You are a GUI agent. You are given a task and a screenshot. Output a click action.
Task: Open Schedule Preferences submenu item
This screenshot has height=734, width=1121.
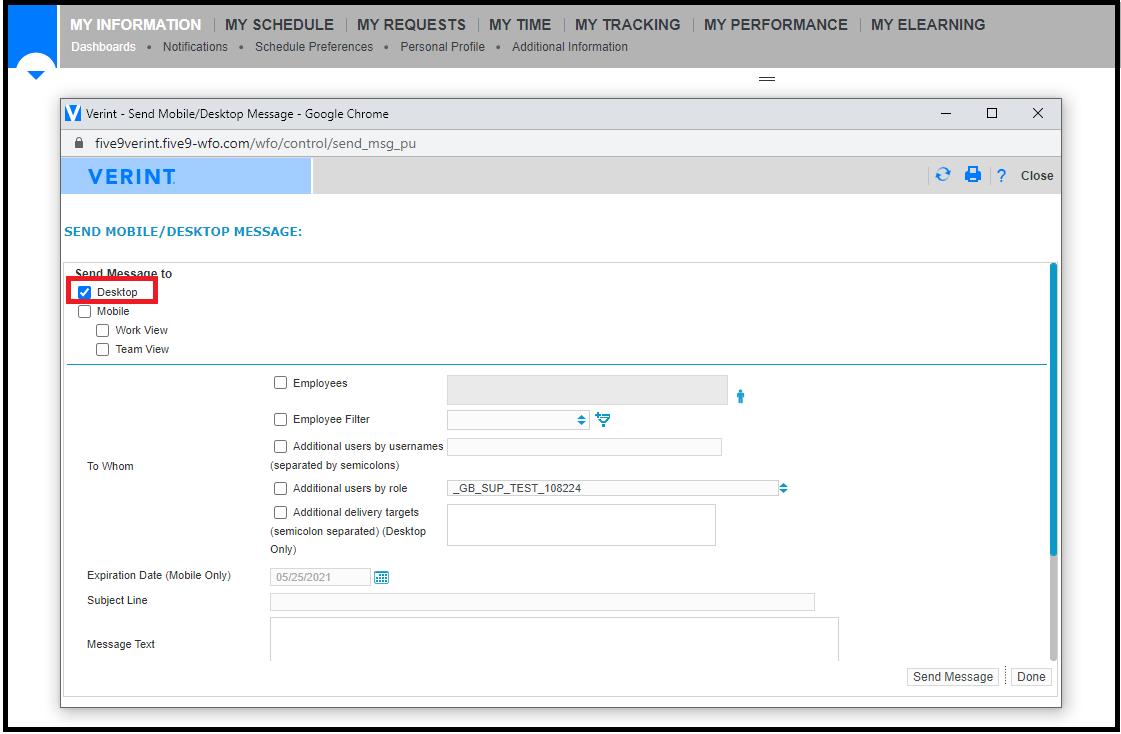click(314, 46)
